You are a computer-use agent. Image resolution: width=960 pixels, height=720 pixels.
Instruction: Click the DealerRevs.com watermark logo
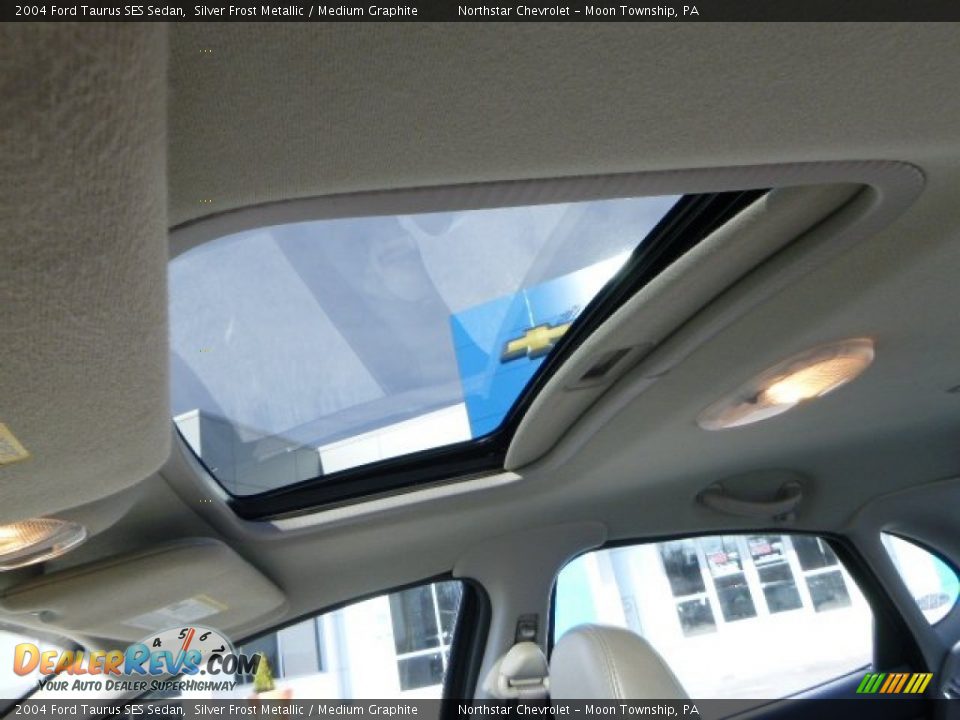point(135,661)
